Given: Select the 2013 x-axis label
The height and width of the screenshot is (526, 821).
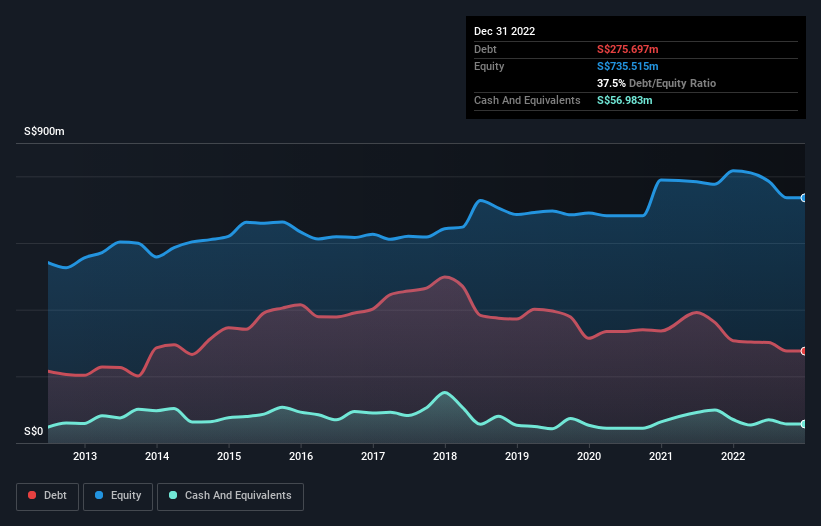Looking at the screenshot, I should point(85,456).
